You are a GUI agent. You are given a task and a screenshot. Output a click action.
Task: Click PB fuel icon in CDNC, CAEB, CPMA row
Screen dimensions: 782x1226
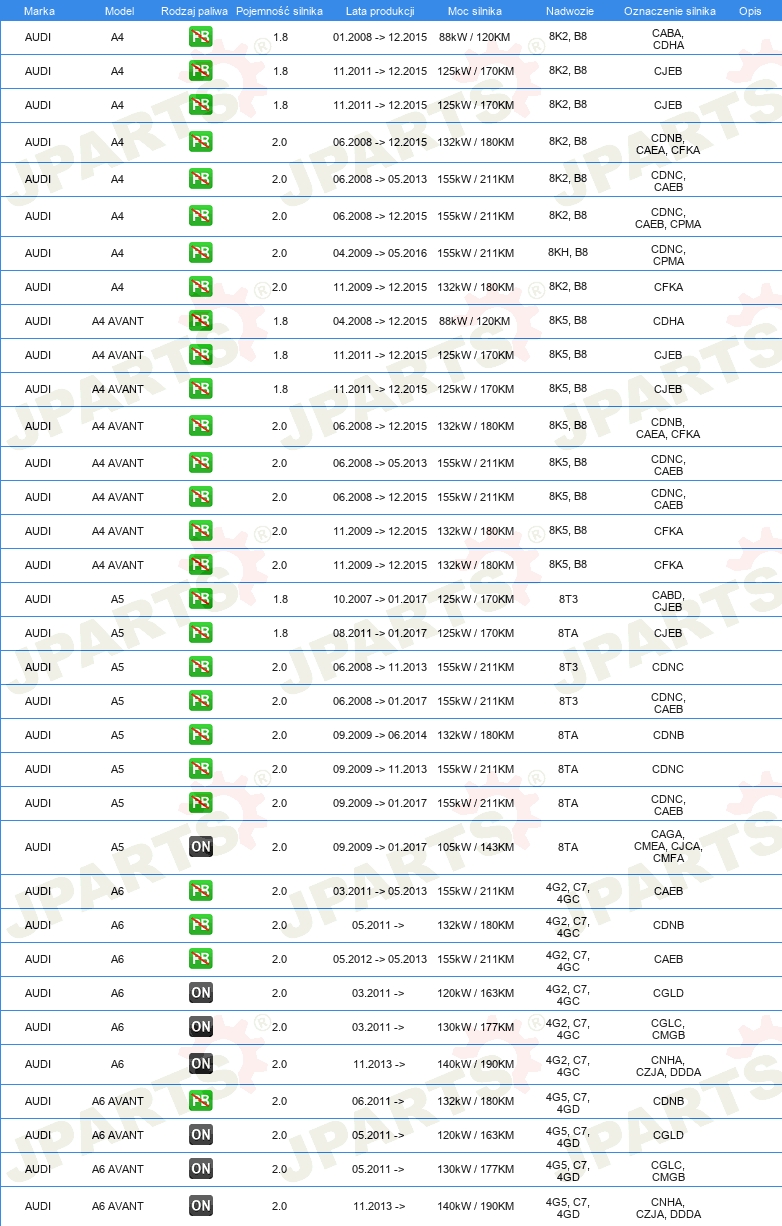201,216
